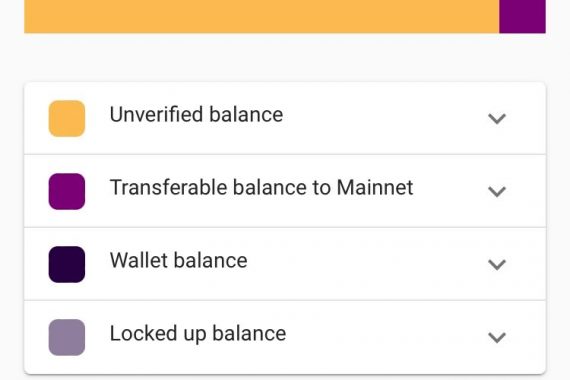Click the dark purple Wallet balance icon
Viewport: 570px width, 380px height.
pos(67,264)
